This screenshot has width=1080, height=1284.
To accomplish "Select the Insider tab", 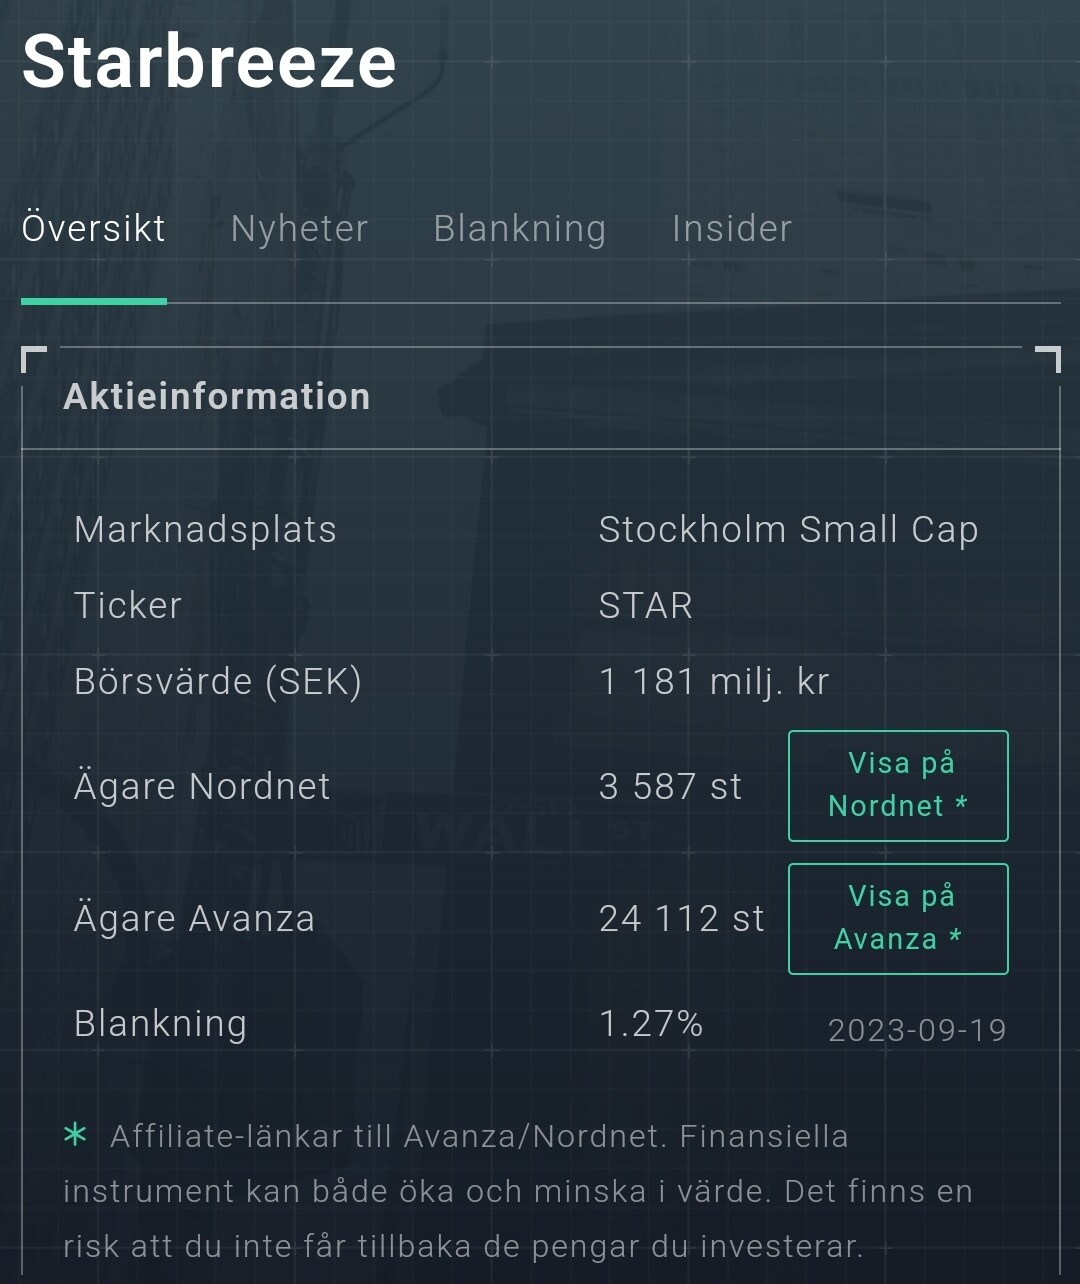I will point(731,229).
